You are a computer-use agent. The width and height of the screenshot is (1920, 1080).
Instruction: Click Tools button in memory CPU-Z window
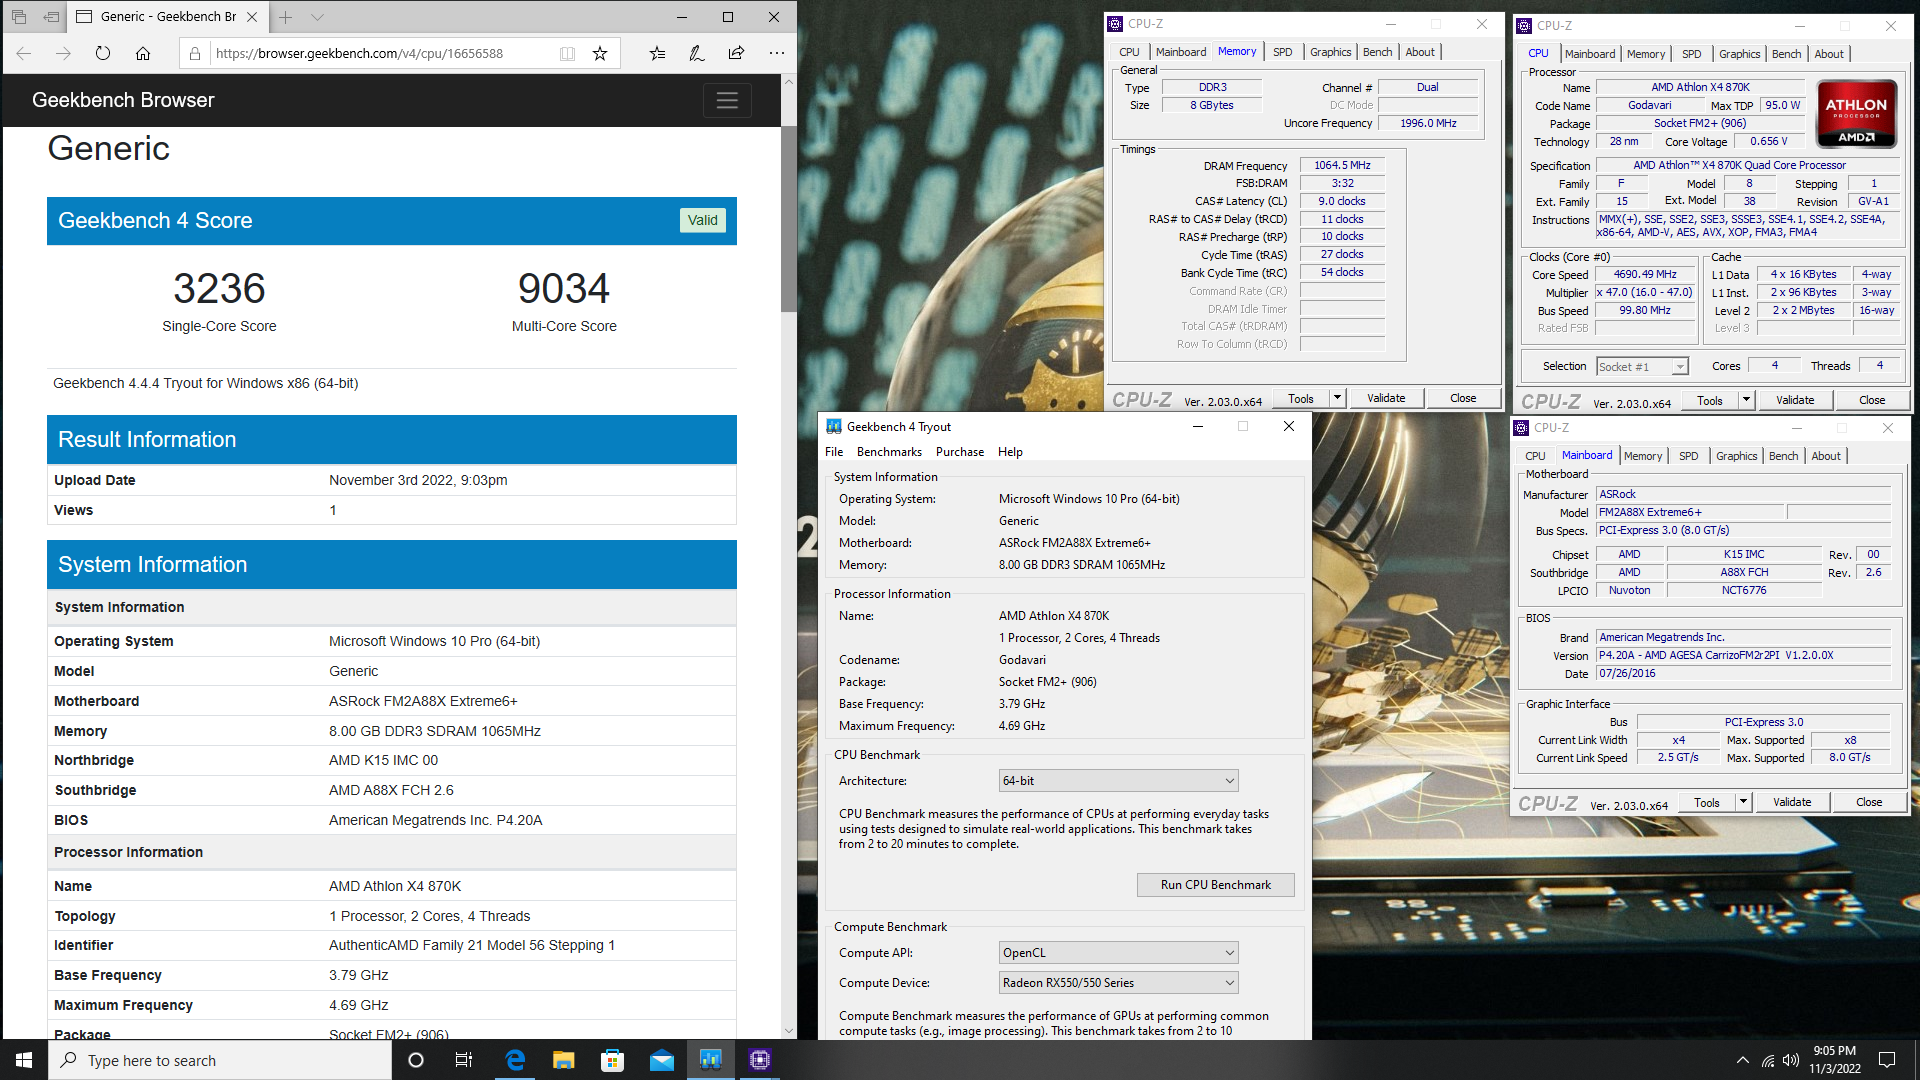1301,398
